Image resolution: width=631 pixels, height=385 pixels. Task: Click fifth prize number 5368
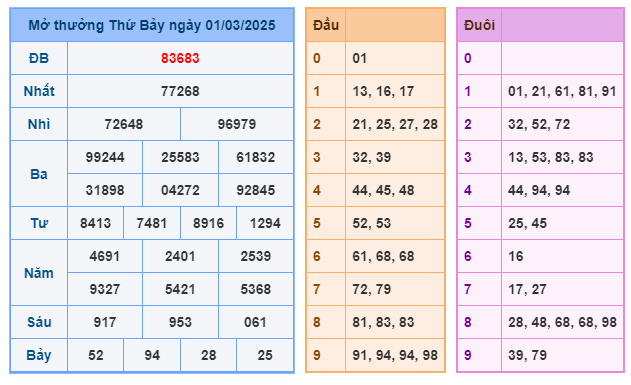pos(256,289)
